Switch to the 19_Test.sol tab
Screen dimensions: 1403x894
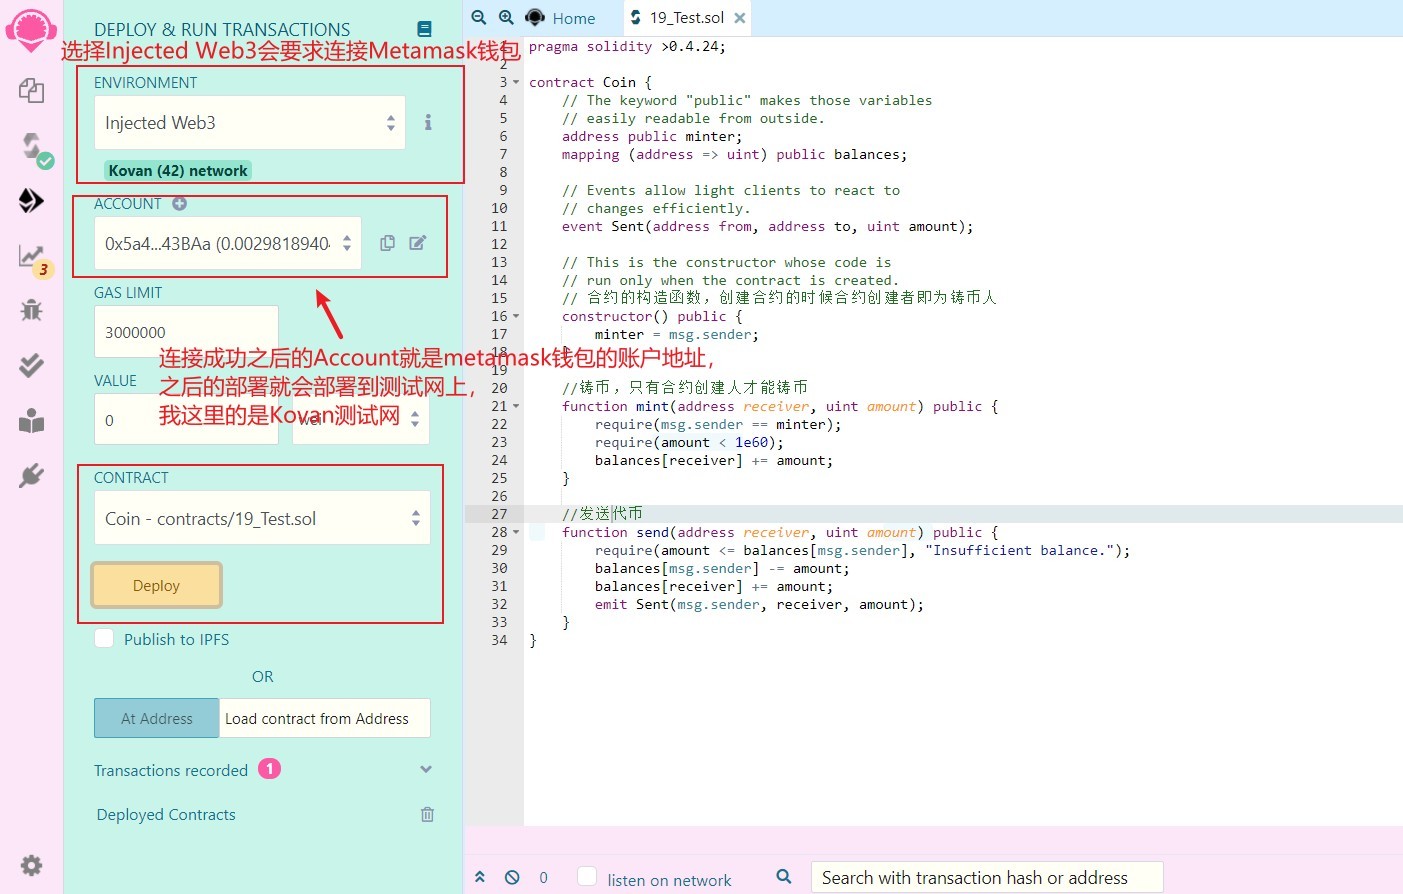pyautogui.click(x=687, y=18)
